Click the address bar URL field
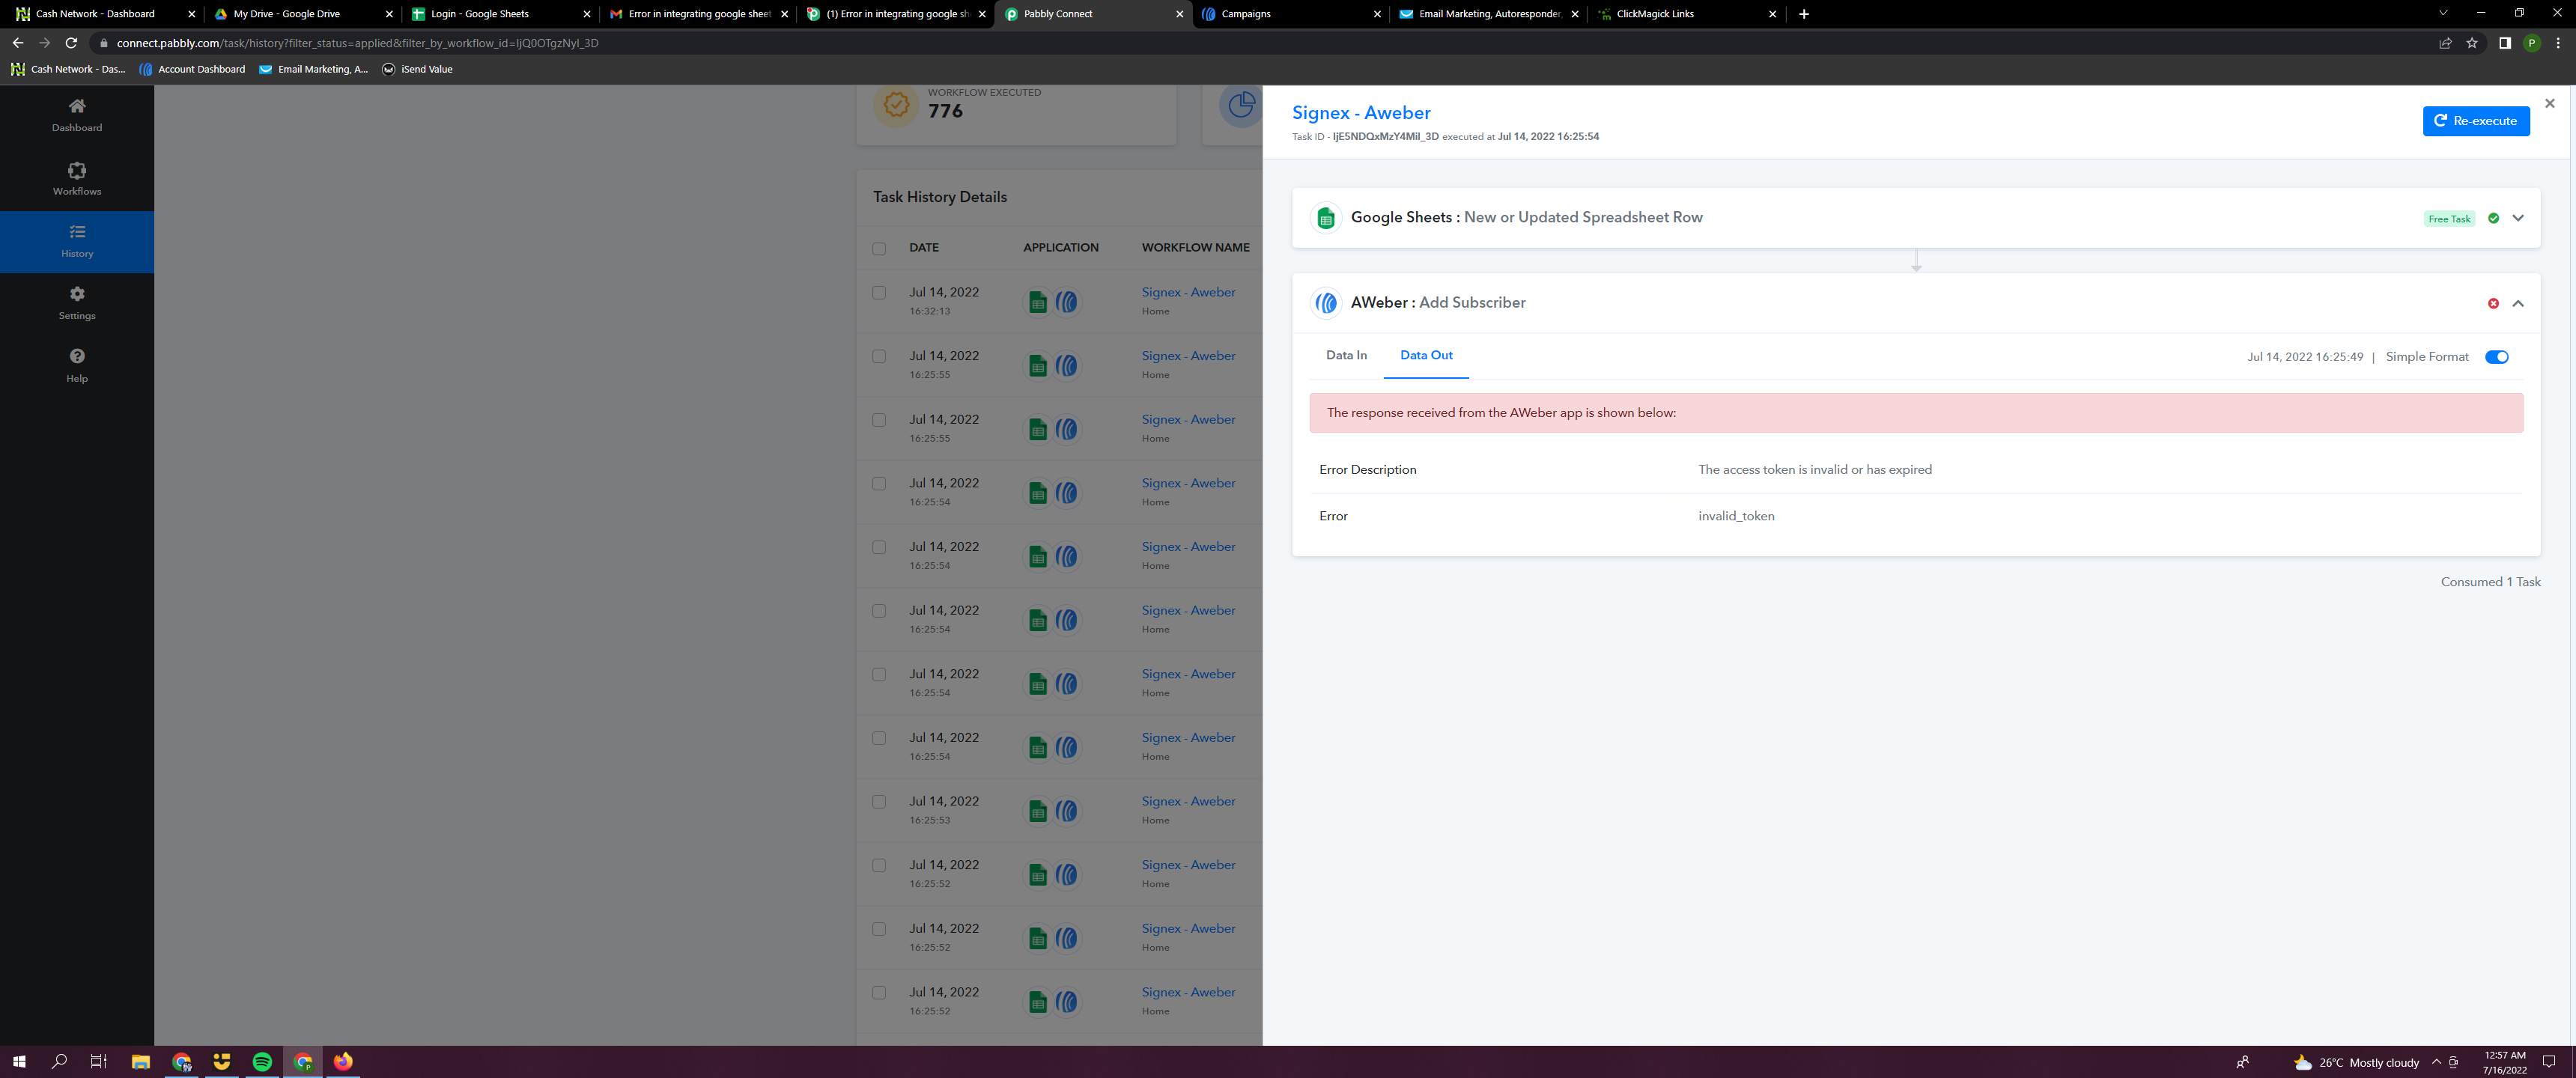 (x=1260, y=43)
